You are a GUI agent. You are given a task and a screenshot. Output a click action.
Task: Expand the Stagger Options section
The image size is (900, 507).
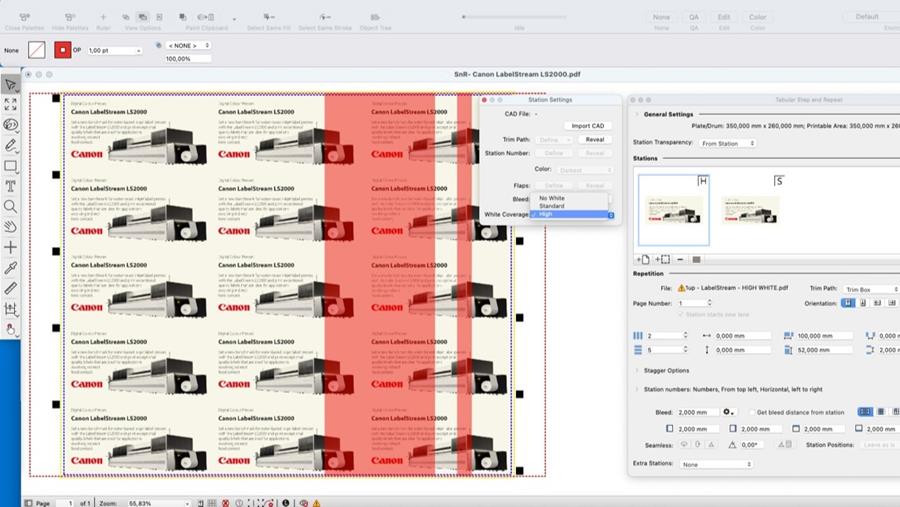point(637,371)
